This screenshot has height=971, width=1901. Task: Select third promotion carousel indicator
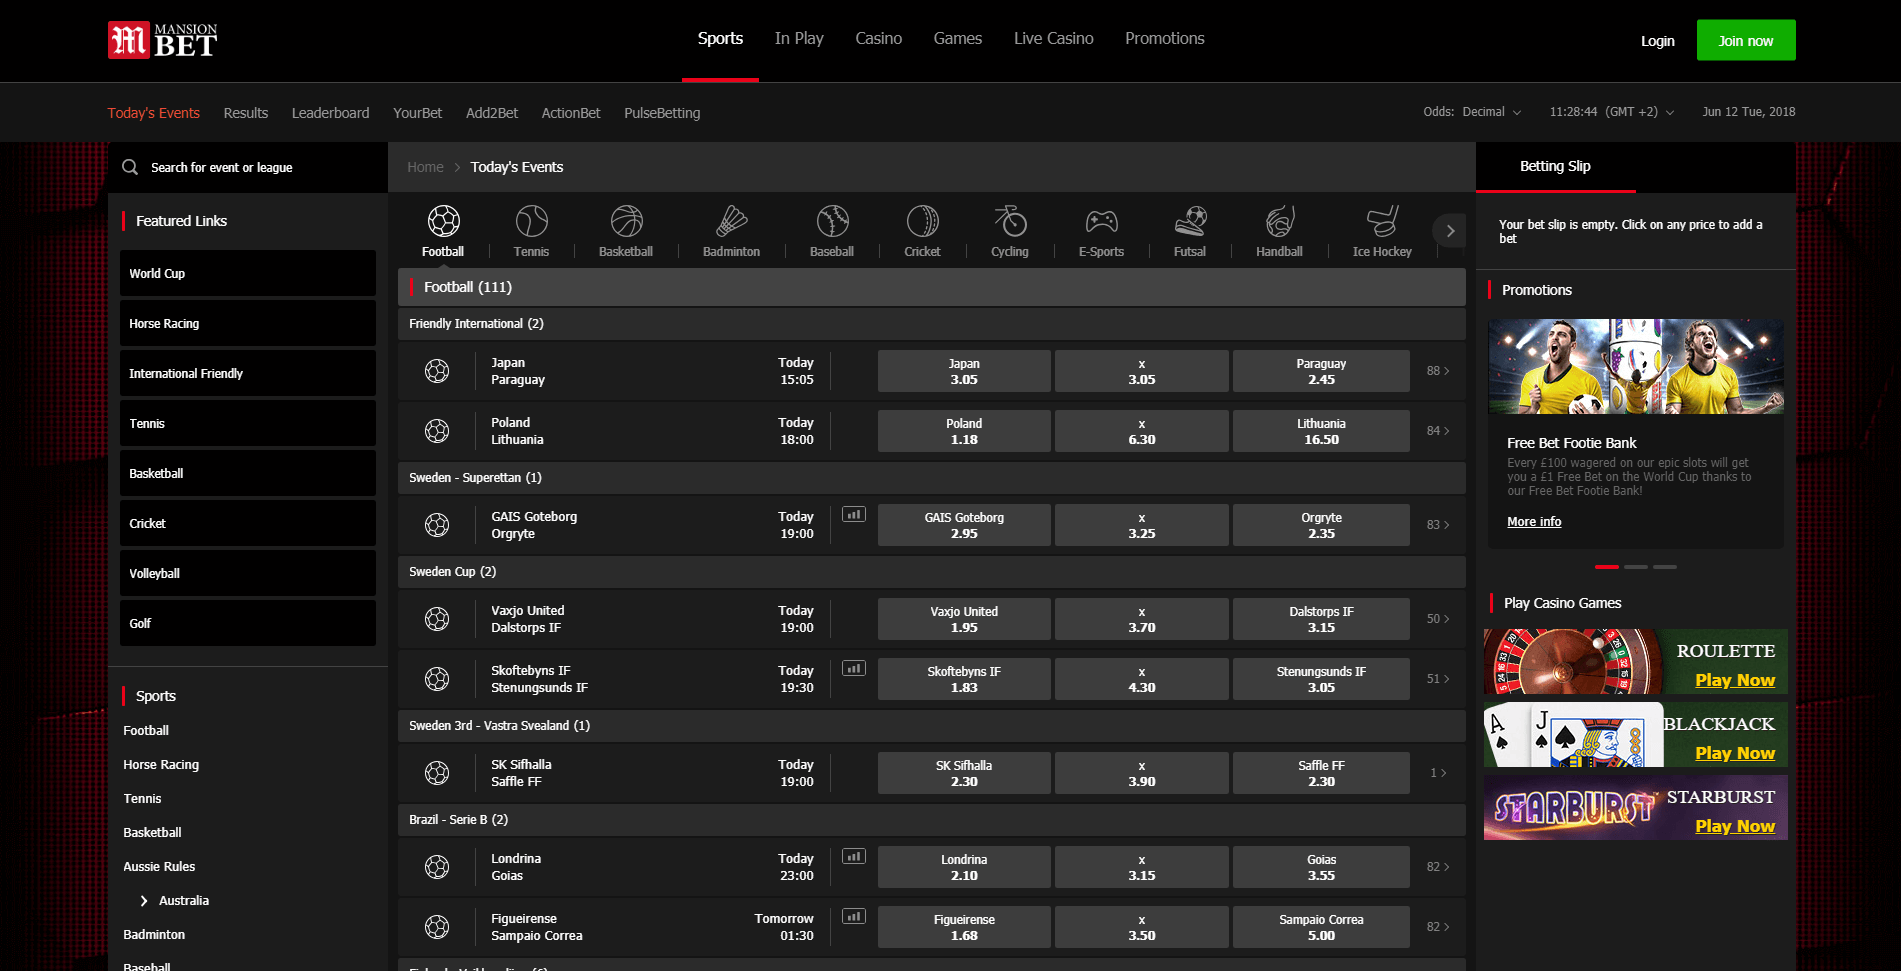pyautogui.click(x=1665, y=567)
